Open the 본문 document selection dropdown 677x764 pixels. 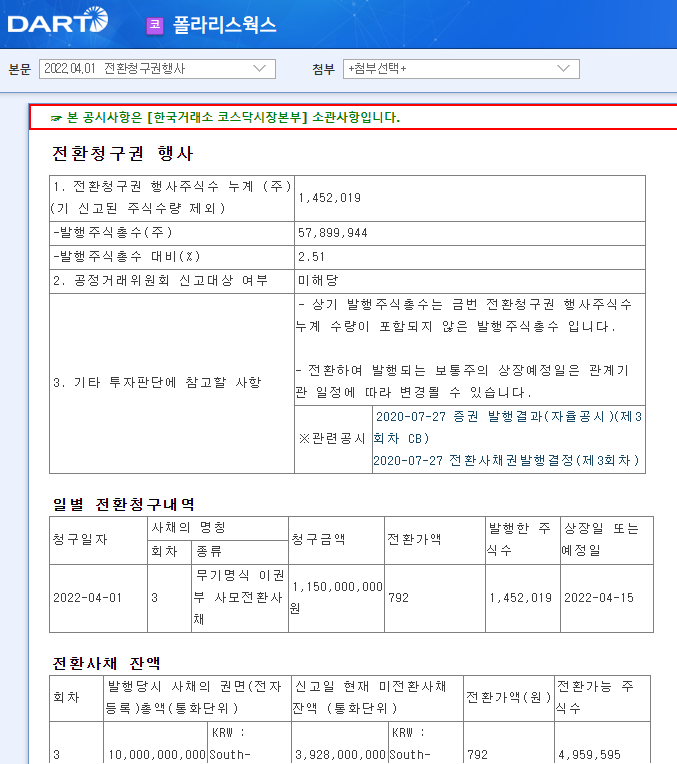point(157,69)
